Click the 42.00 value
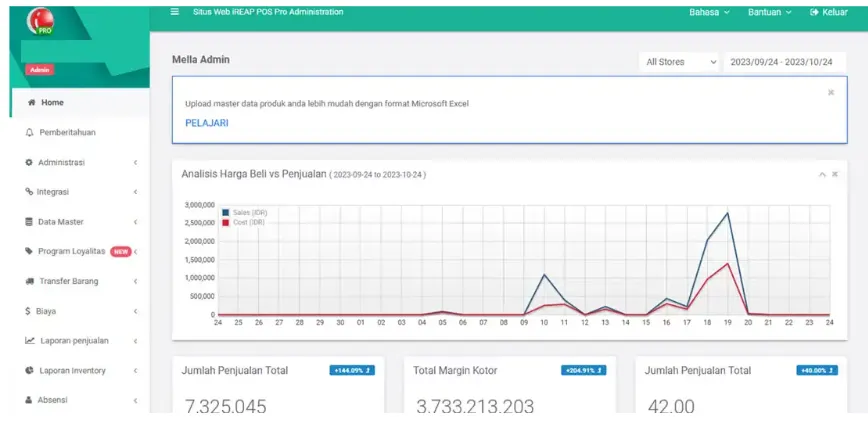Image resolution: width=868 pixels, height=435 pixels. (671, 406)
